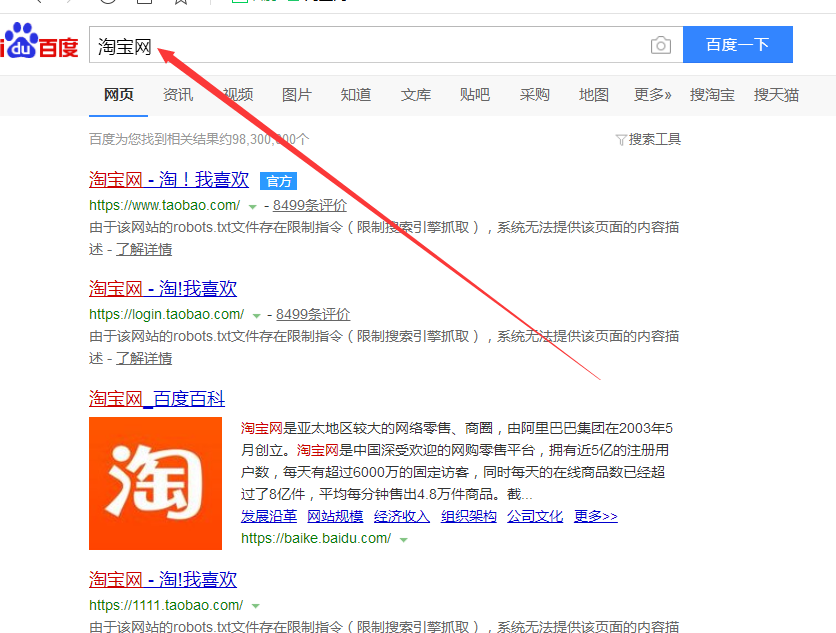Click the green https://baike.baidu.com/ URL

tap(316, 539)
